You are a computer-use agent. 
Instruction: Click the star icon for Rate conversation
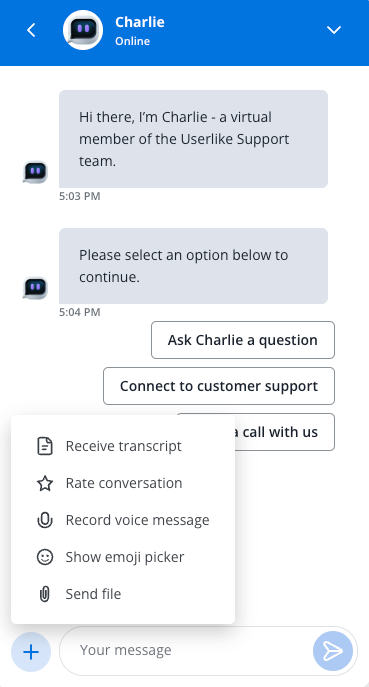point(45,483)
